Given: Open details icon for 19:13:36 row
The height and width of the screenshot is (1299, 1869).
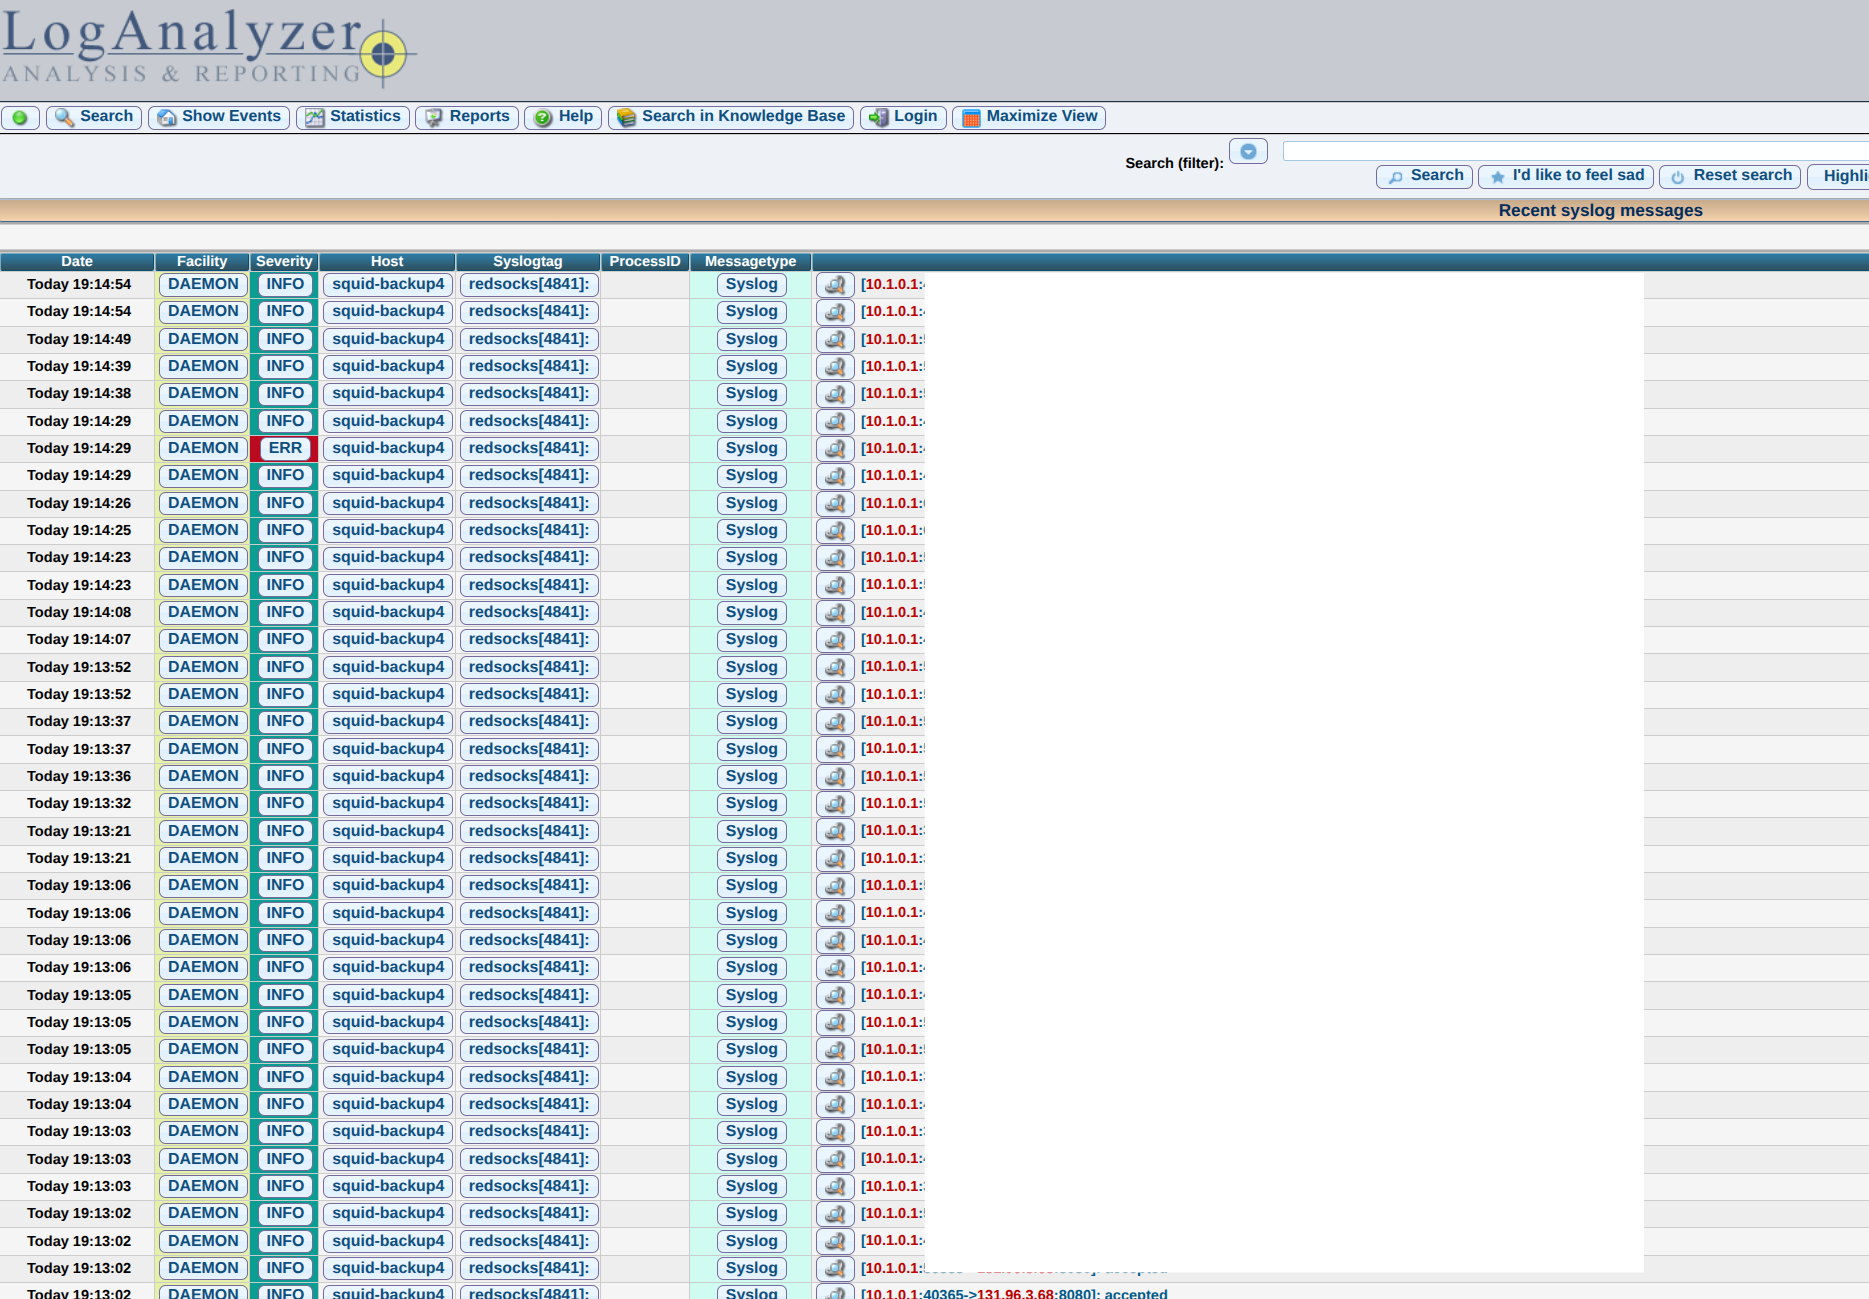Looking at the screenshot, I should tap(836, 777).
